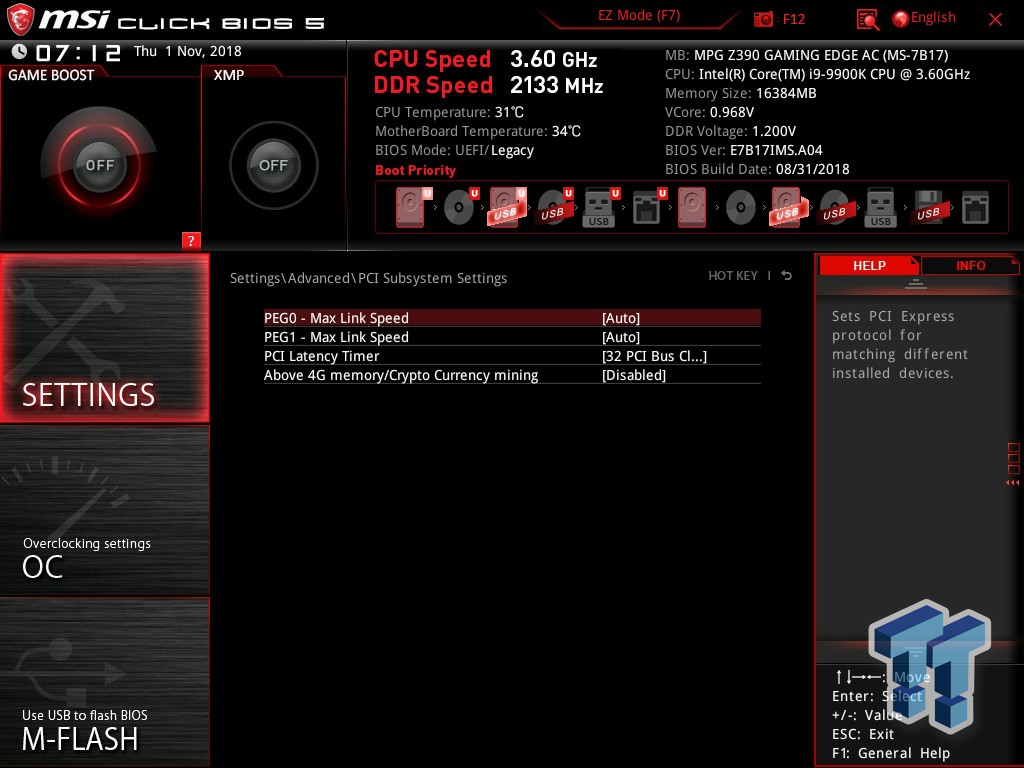Select PEG1 - Max Link Speed row
Viewport: 1024px width, 768px height.
click(512, 337)
